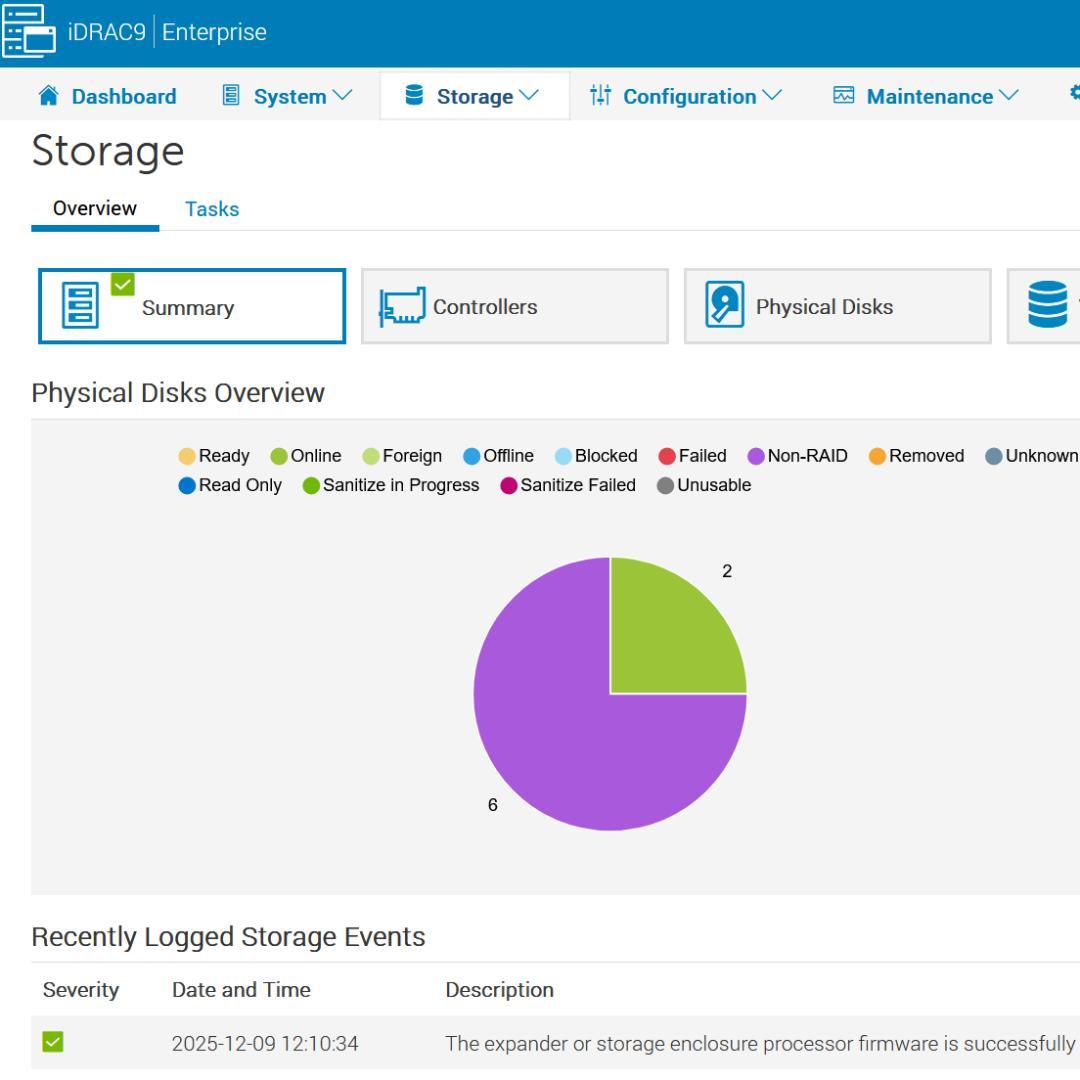The width and height of the screenshot is (1080, 1080).
Task: Go to the Dashboard page
Action: coord(123,96)
